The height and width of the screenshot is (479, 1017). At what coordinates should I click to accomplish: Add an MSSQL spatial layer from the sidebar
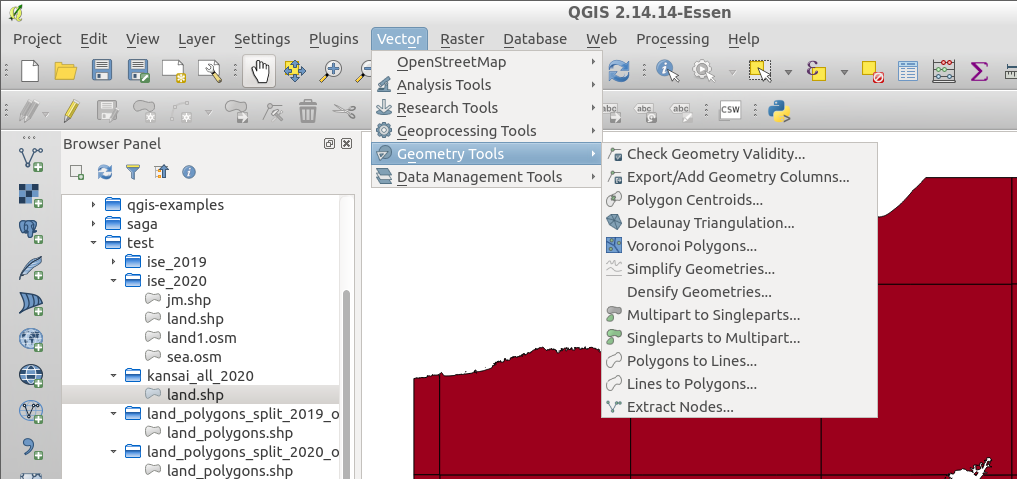point(30,304)
